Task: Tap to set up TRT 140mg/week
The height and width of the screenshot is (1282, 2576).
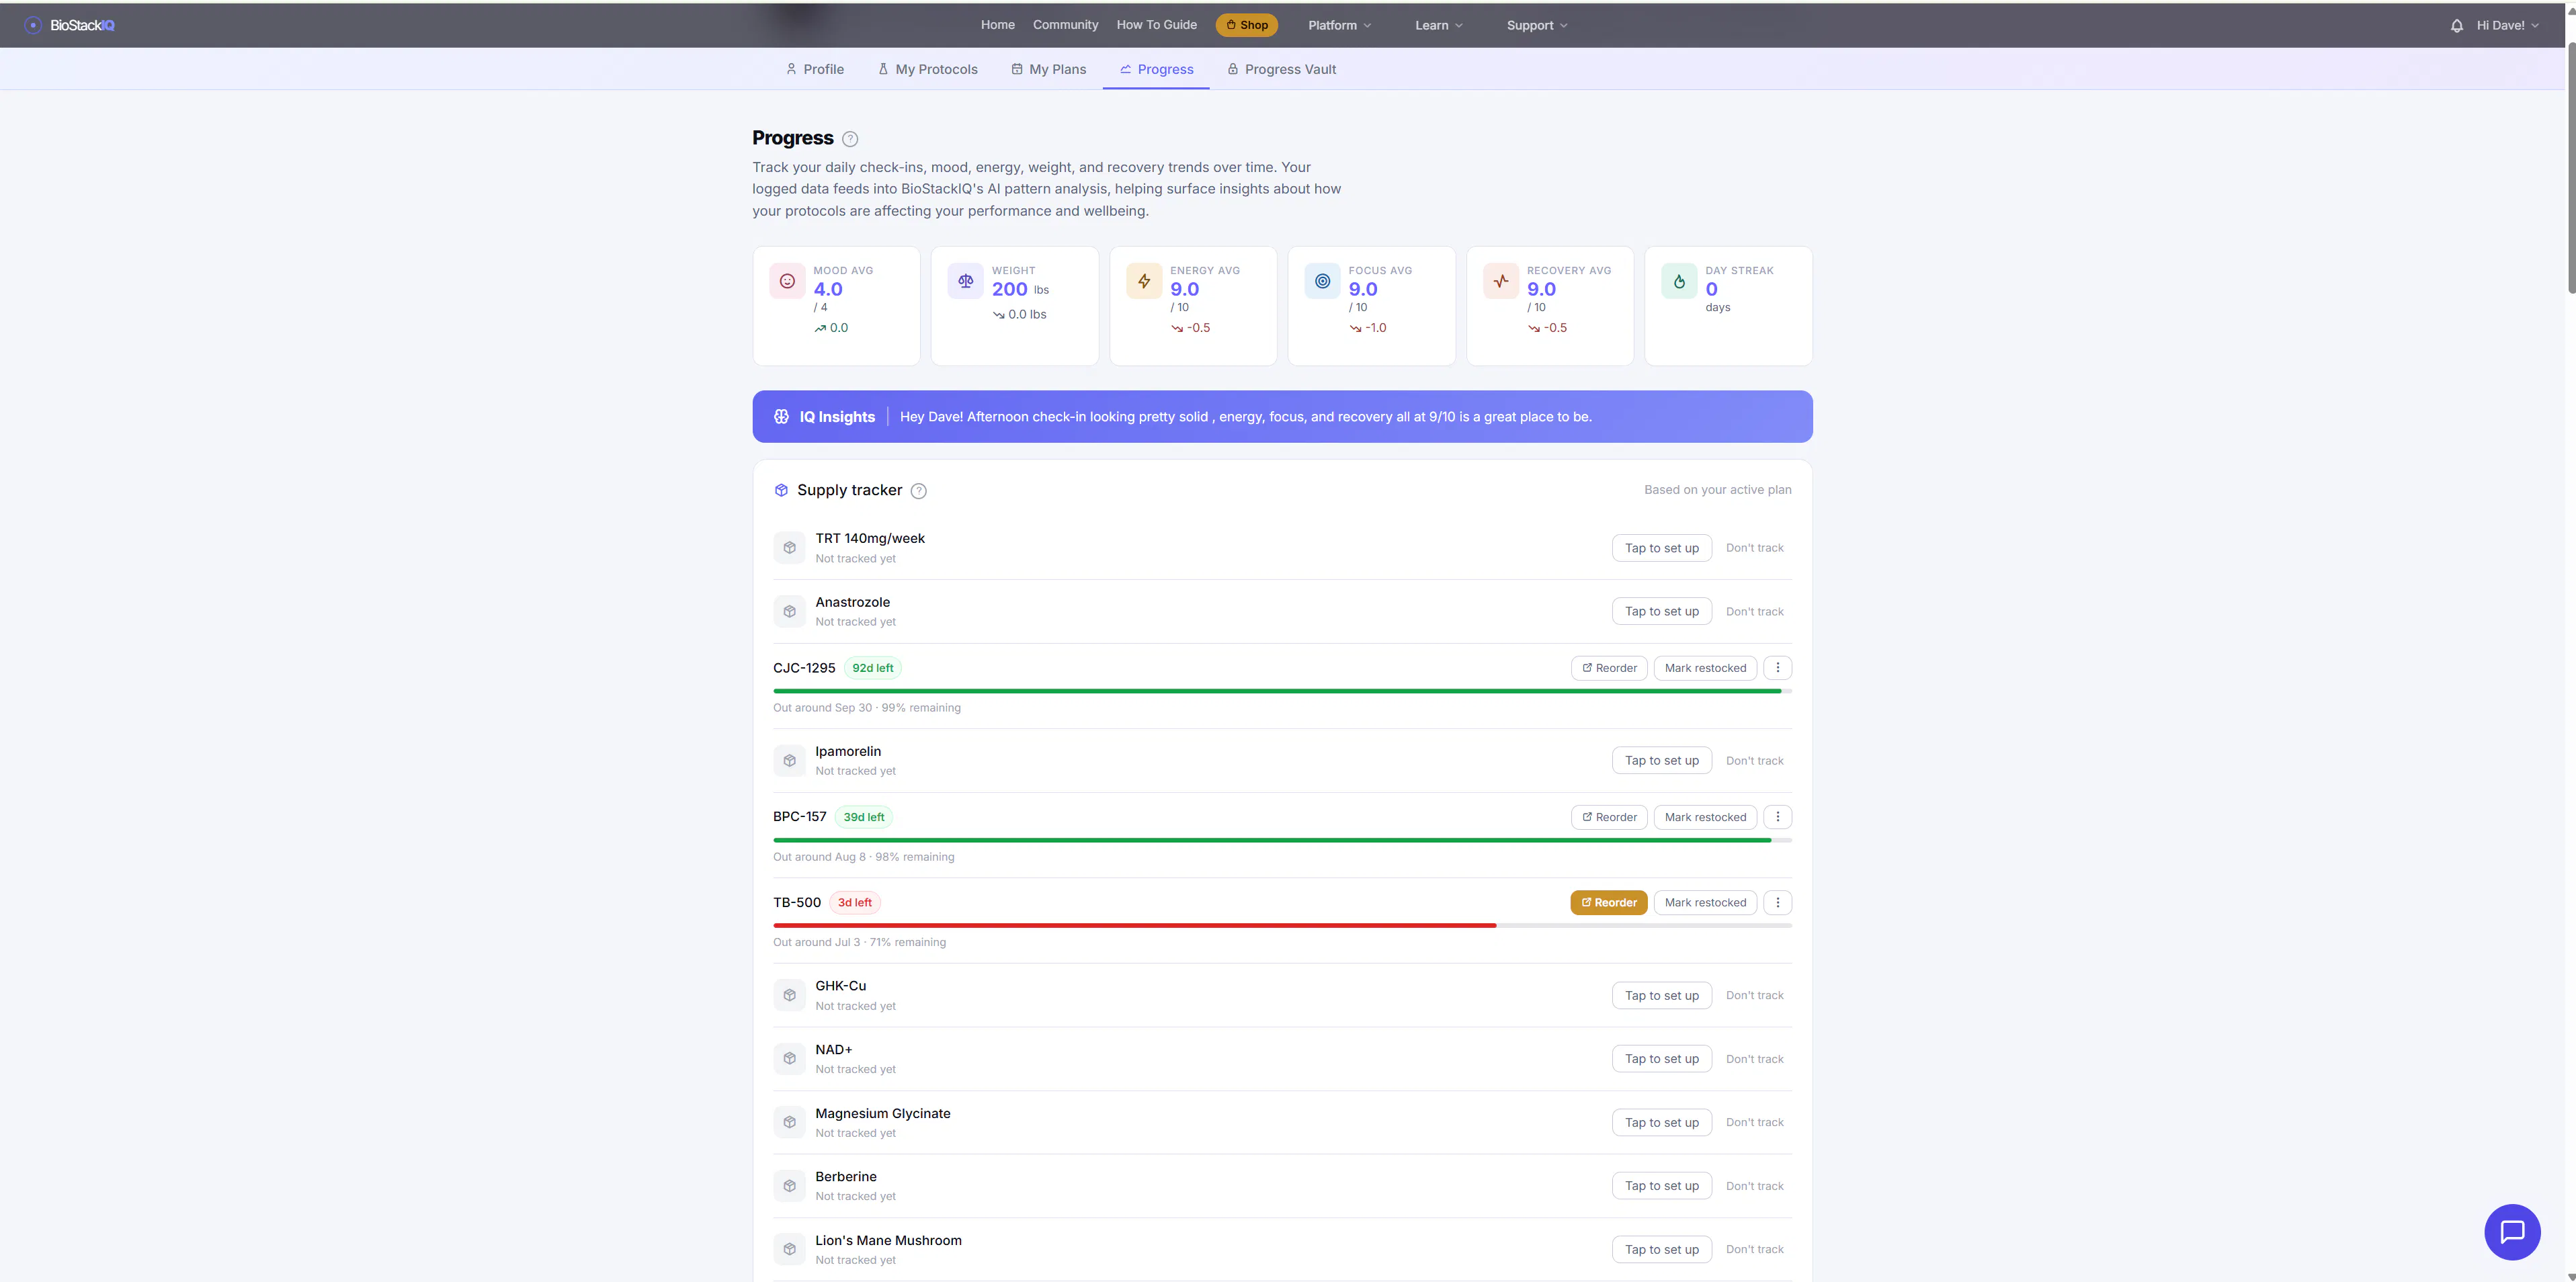Action: pos(1661,548)
